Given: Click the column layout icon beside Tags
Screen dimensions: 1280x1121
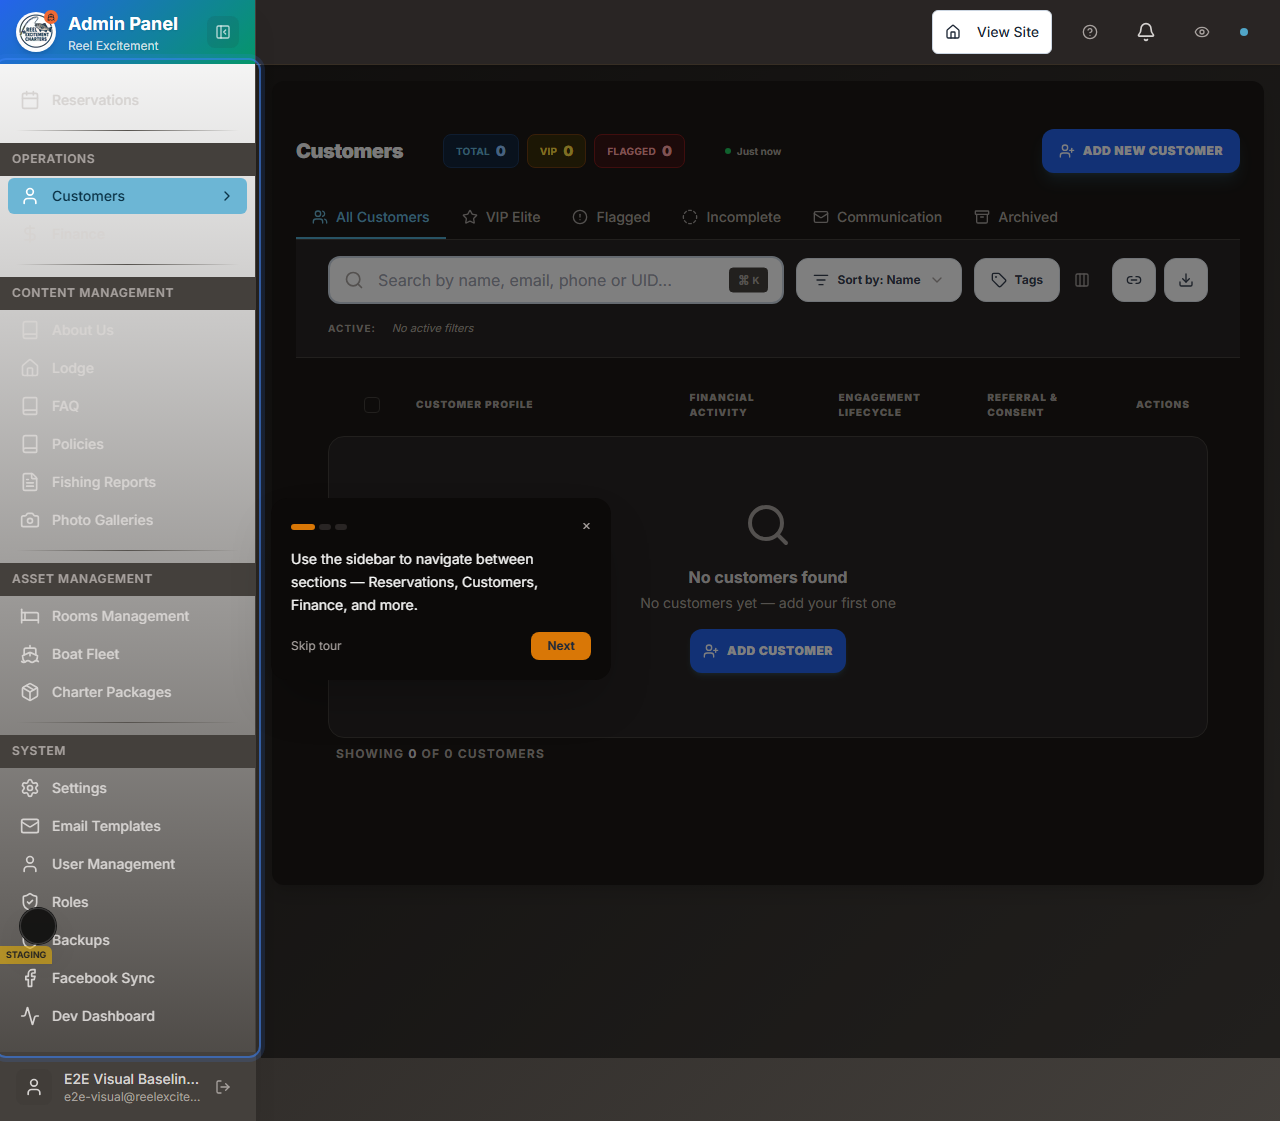Looking at the screenshot, I should point(1082,280).
